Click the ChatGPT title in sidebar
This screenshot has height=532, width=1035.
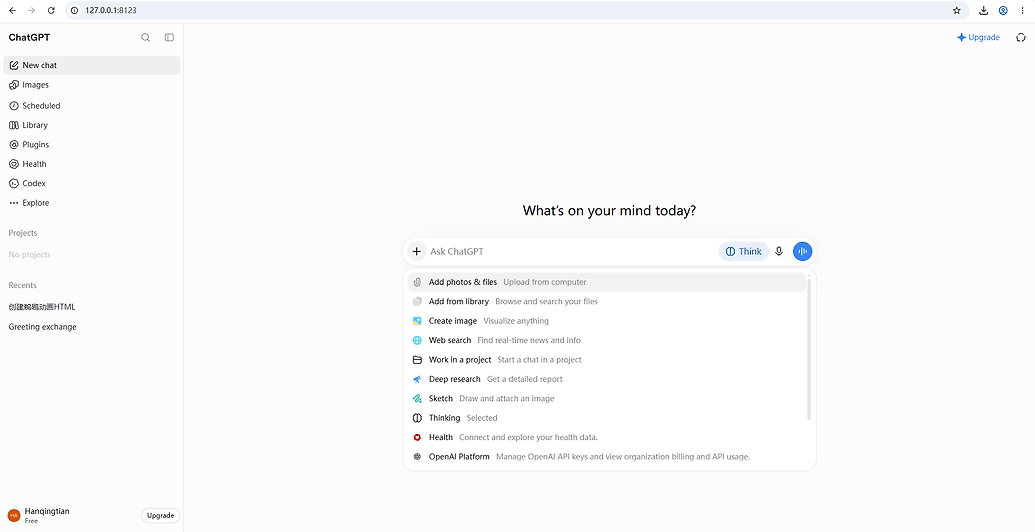point(29,38)
